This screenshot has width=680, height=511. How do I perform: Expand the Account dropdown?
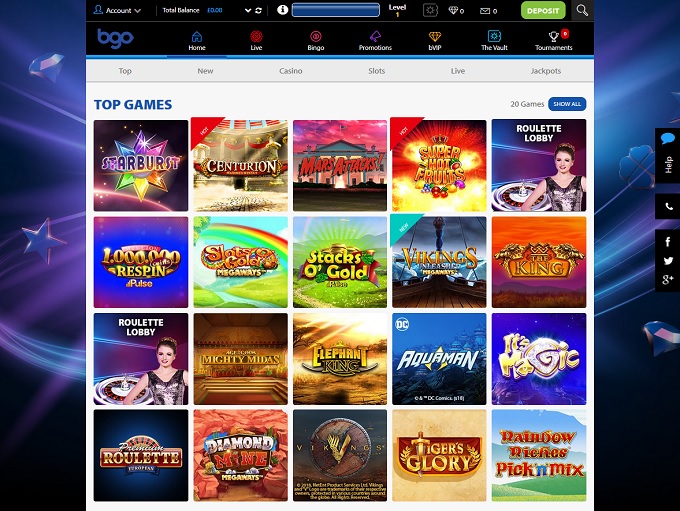click(118, 10)
